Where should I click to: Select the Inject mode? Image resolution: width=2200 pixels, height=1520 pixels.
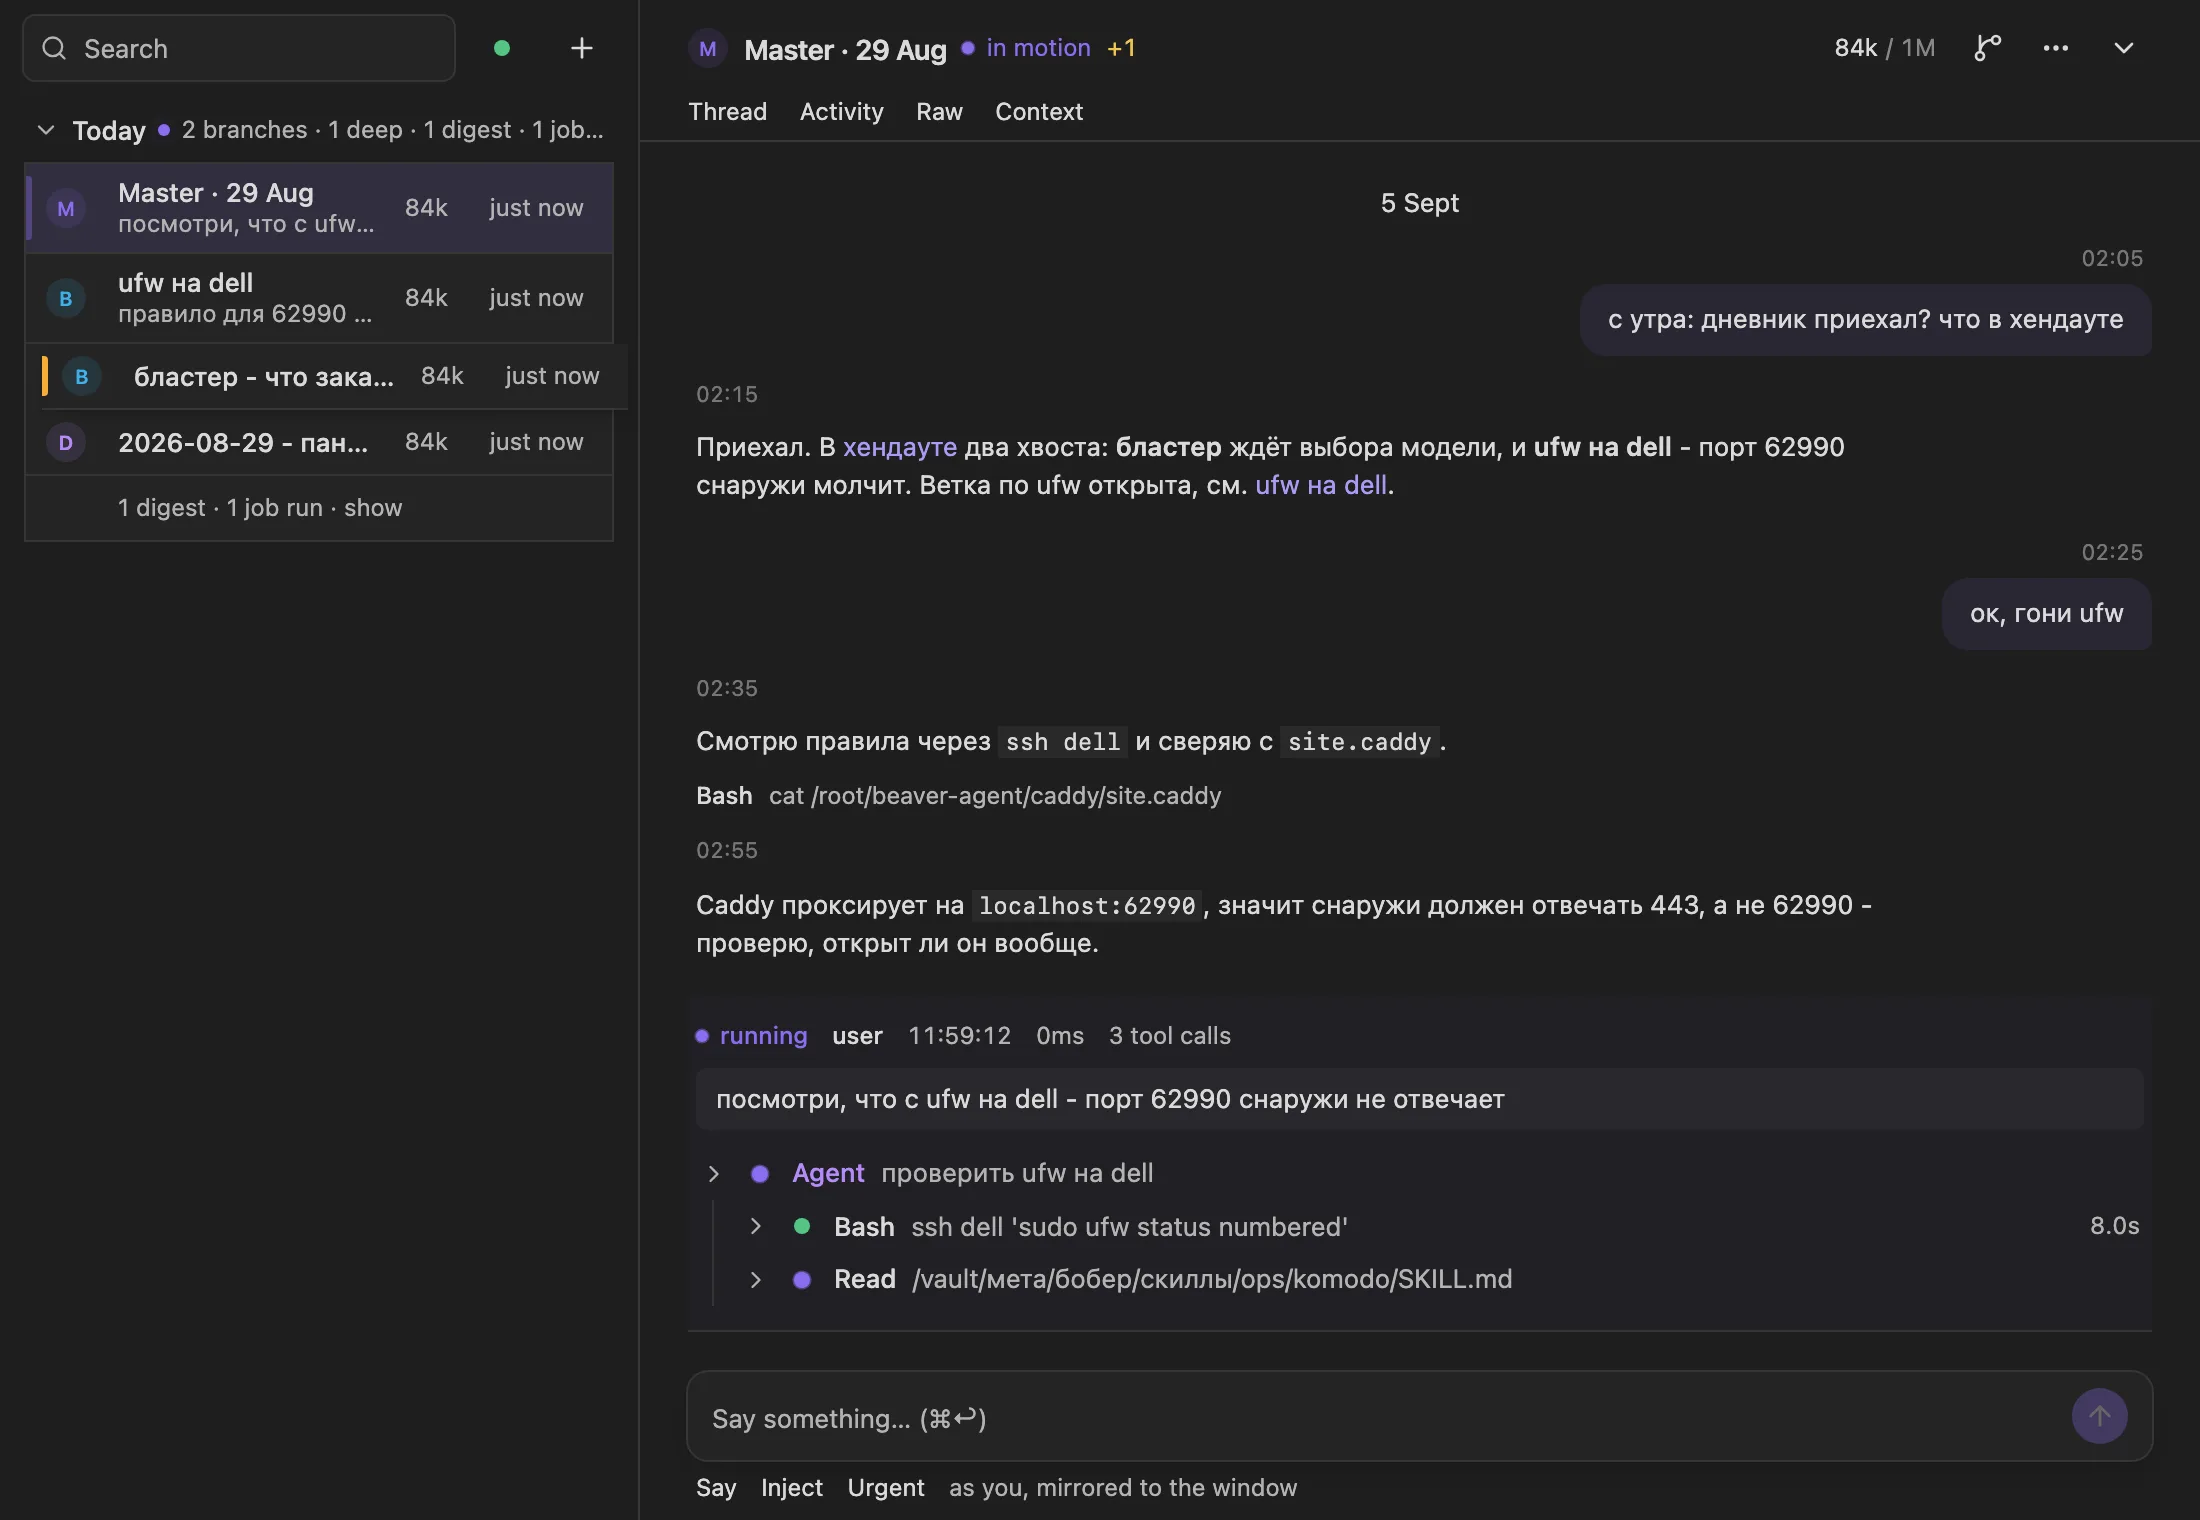pos(791,1488)
